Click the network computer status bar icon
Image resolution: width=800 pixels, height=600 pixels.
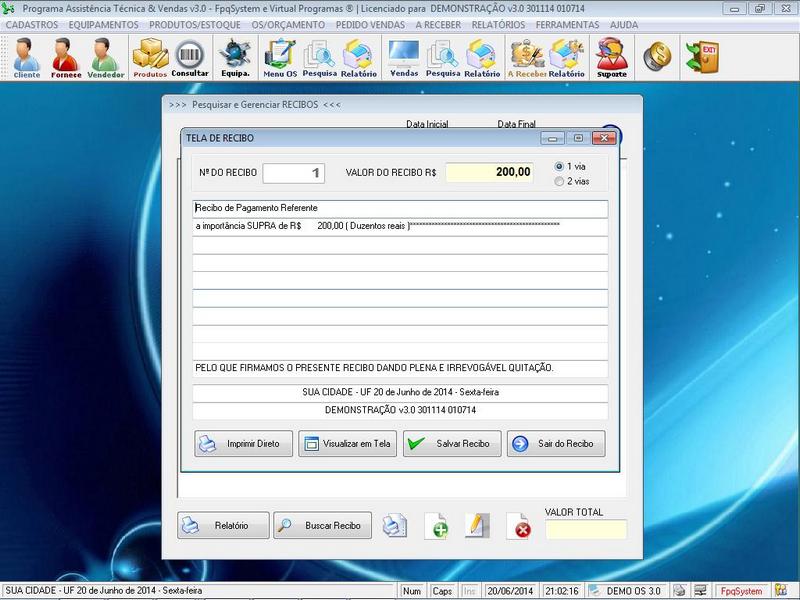pyautogui.click(x=701, y=591)
